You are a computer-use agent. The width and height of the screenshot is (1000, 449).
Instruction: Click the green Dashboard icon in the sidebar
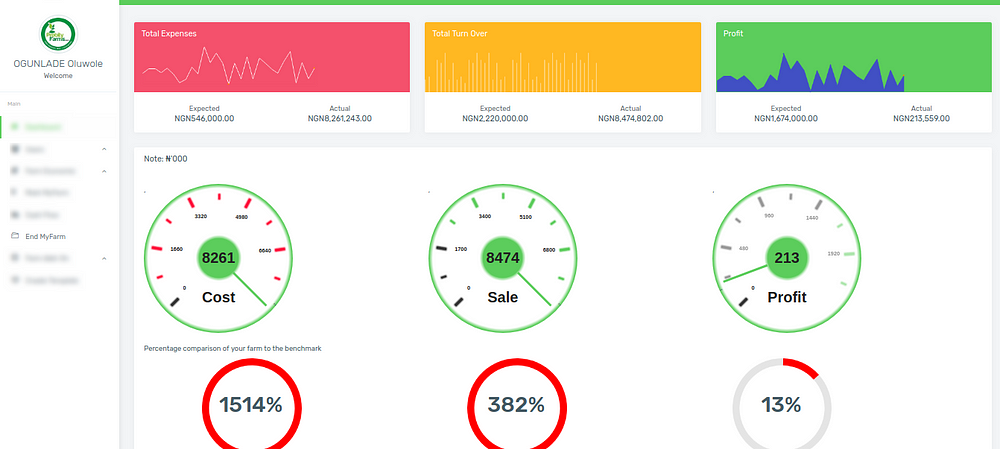pyautogui.click(x=15, y=127)
